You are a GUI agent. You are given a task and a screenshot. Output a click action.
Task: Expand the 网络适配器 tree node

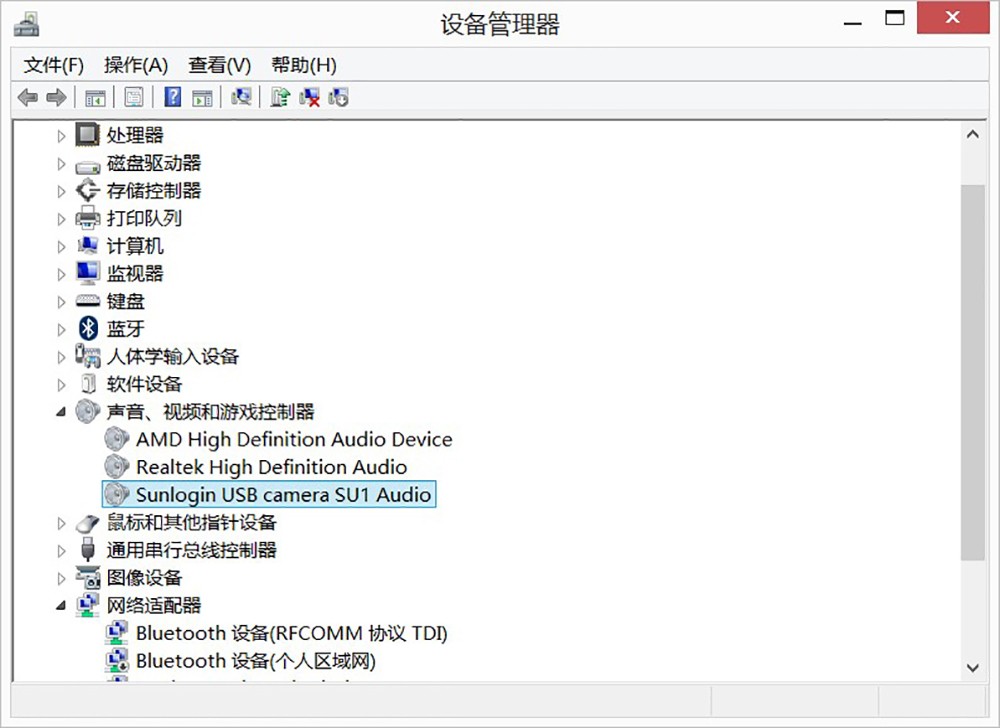(x=62, y=604)
